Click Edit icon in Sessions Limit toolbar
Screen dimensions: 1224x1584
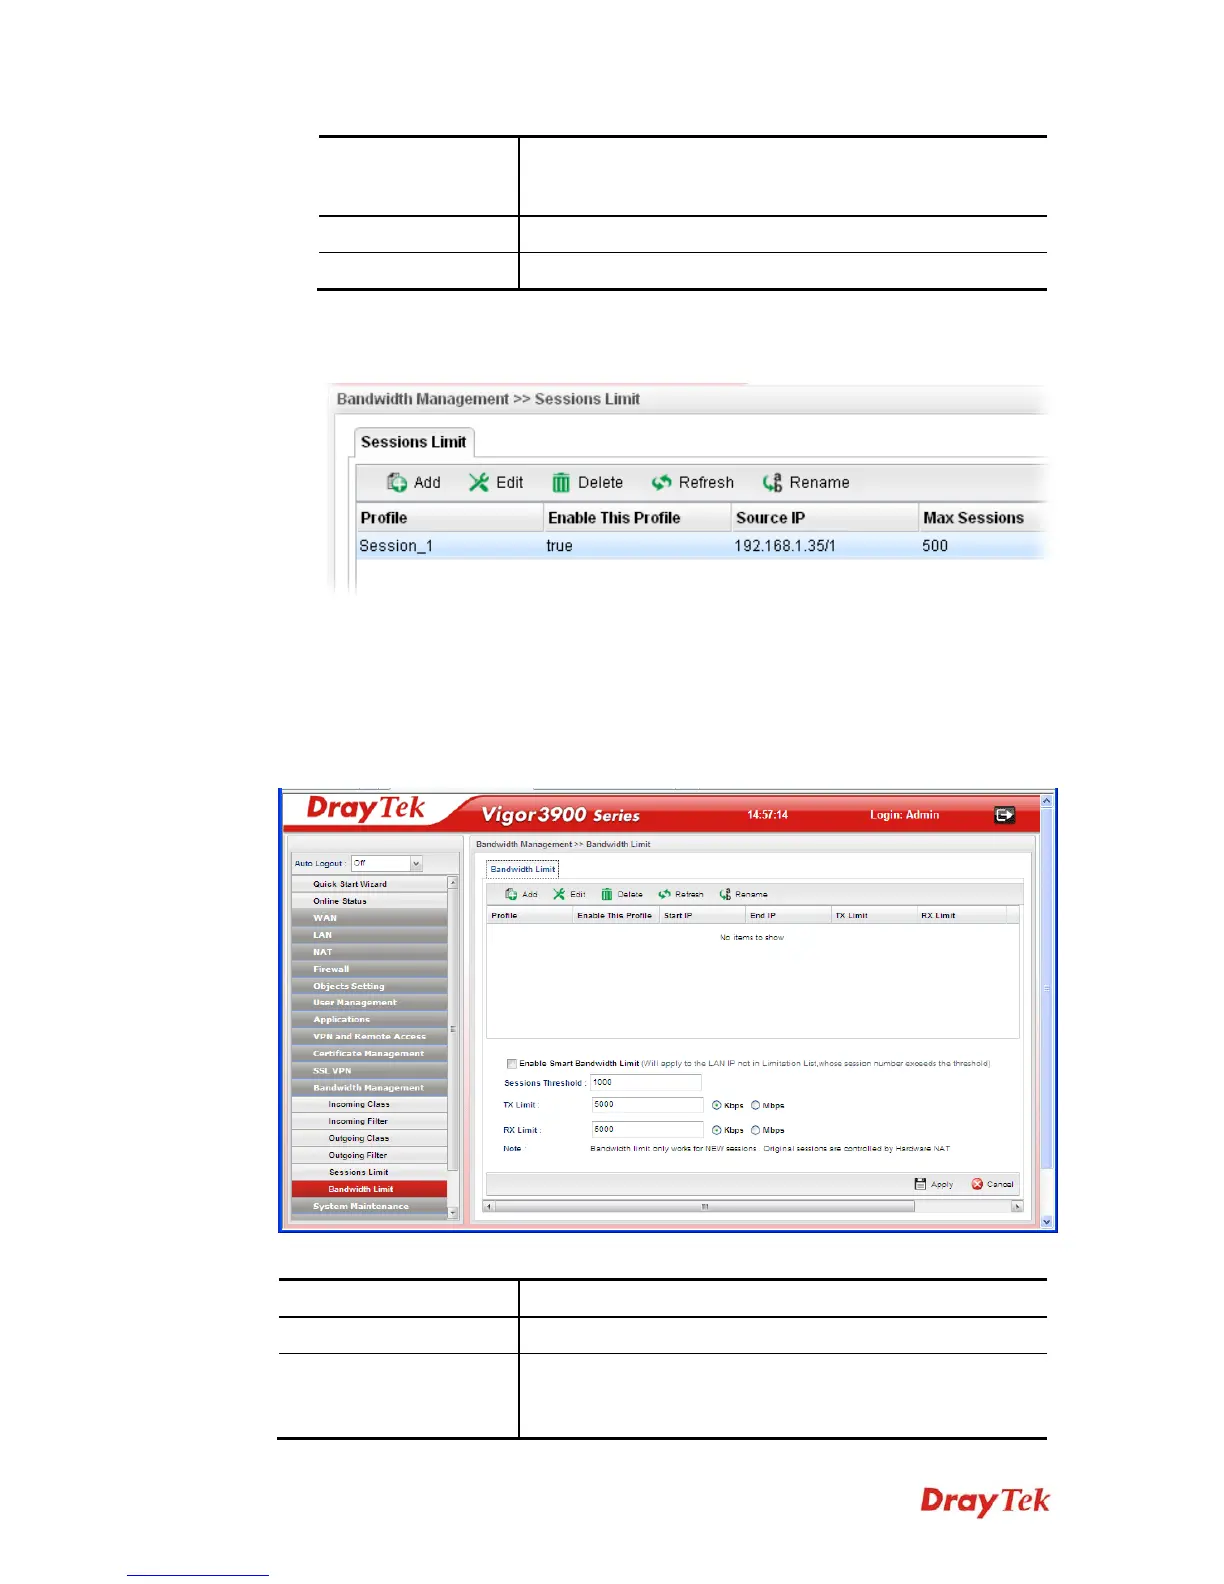pyautogui.click(x=479, y=482)
